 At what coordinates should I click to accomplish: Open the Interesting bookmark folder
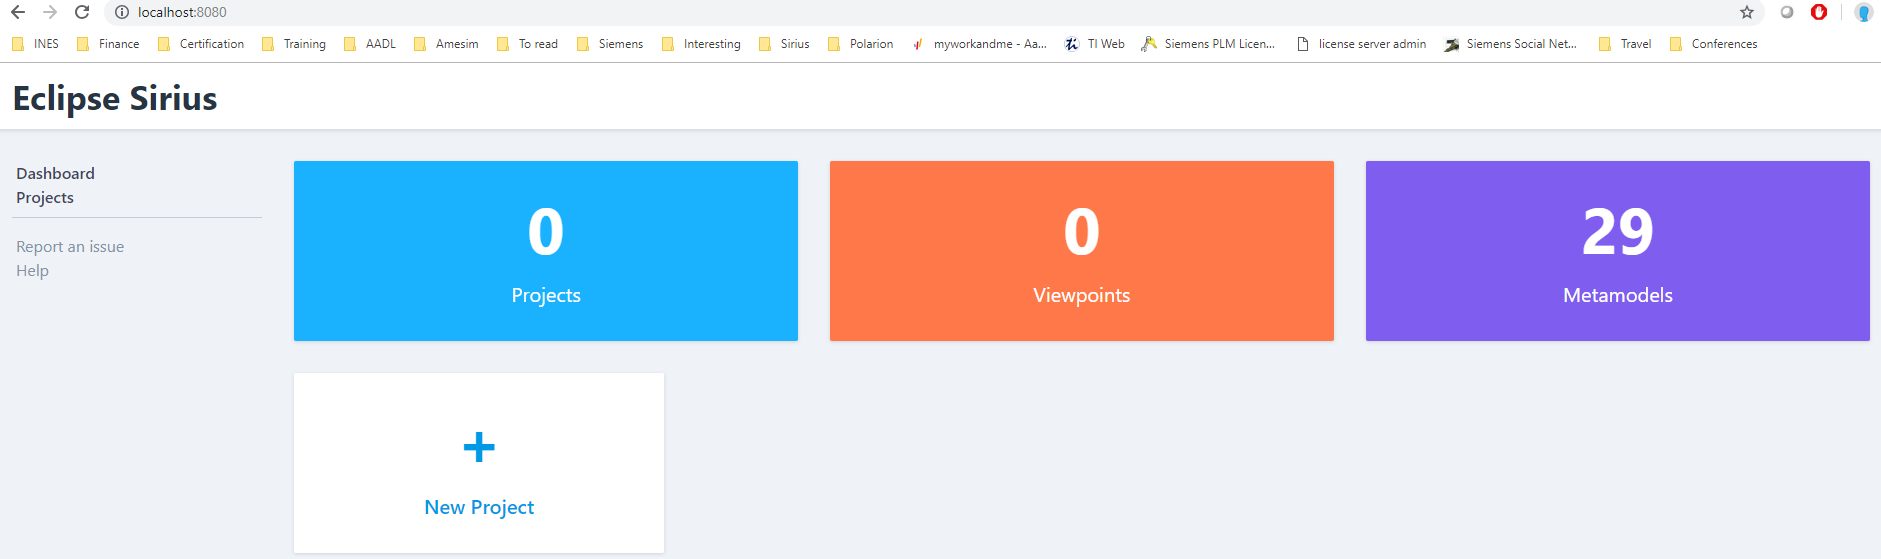[702, 44]
